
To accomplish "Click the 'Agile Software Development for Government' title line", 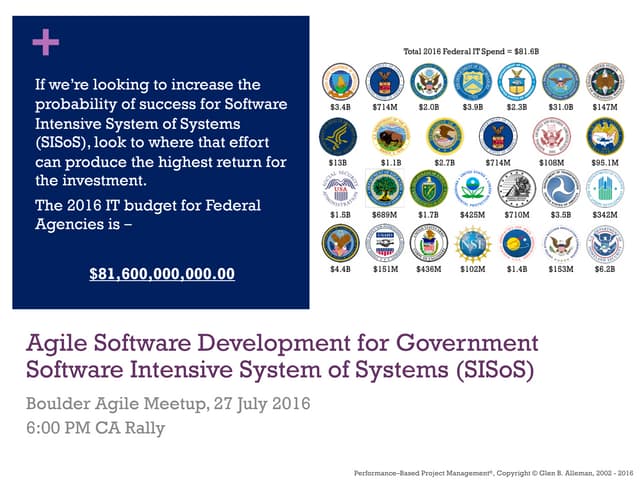I will (x=282, y=343).
